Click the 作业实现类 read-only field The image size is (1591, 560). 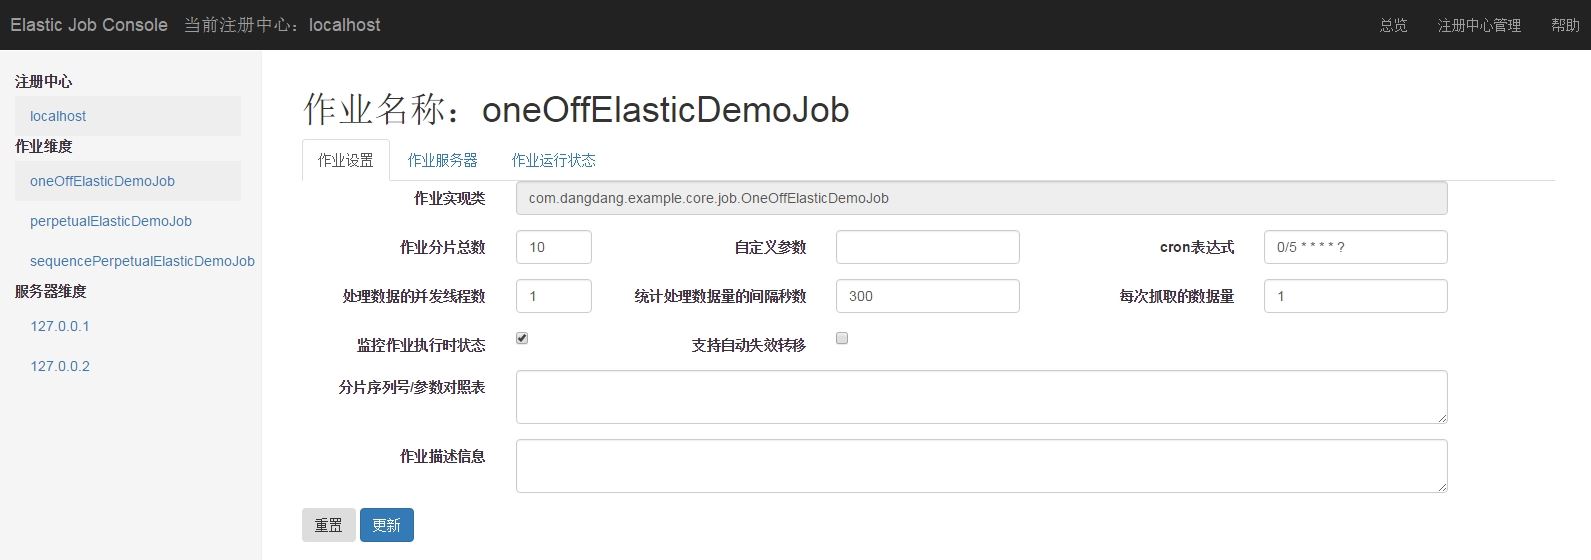click(x=981, y=198)
